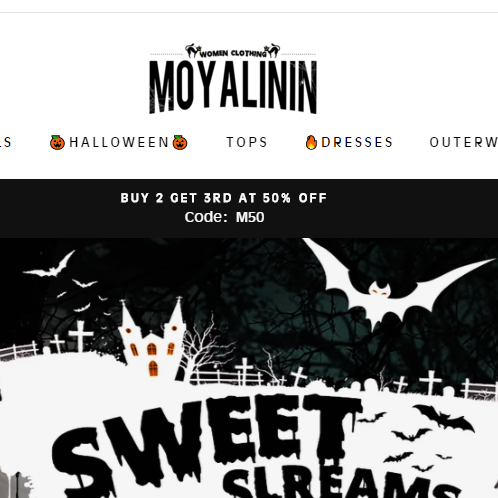The image size is (498, 498).
Task: Click the left black cat in logo
Action: point(192,51)
